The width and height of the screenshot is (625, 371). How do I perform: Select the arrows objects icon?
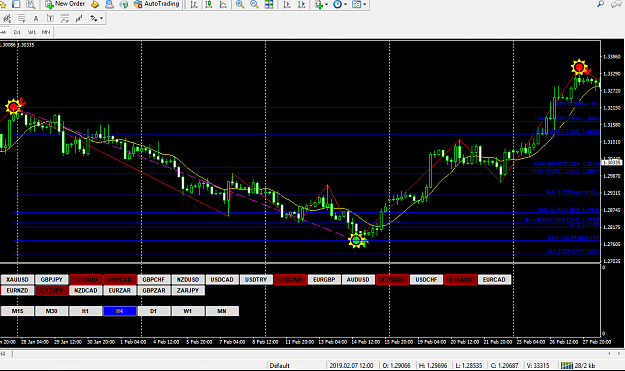click(x=94, y=18)
